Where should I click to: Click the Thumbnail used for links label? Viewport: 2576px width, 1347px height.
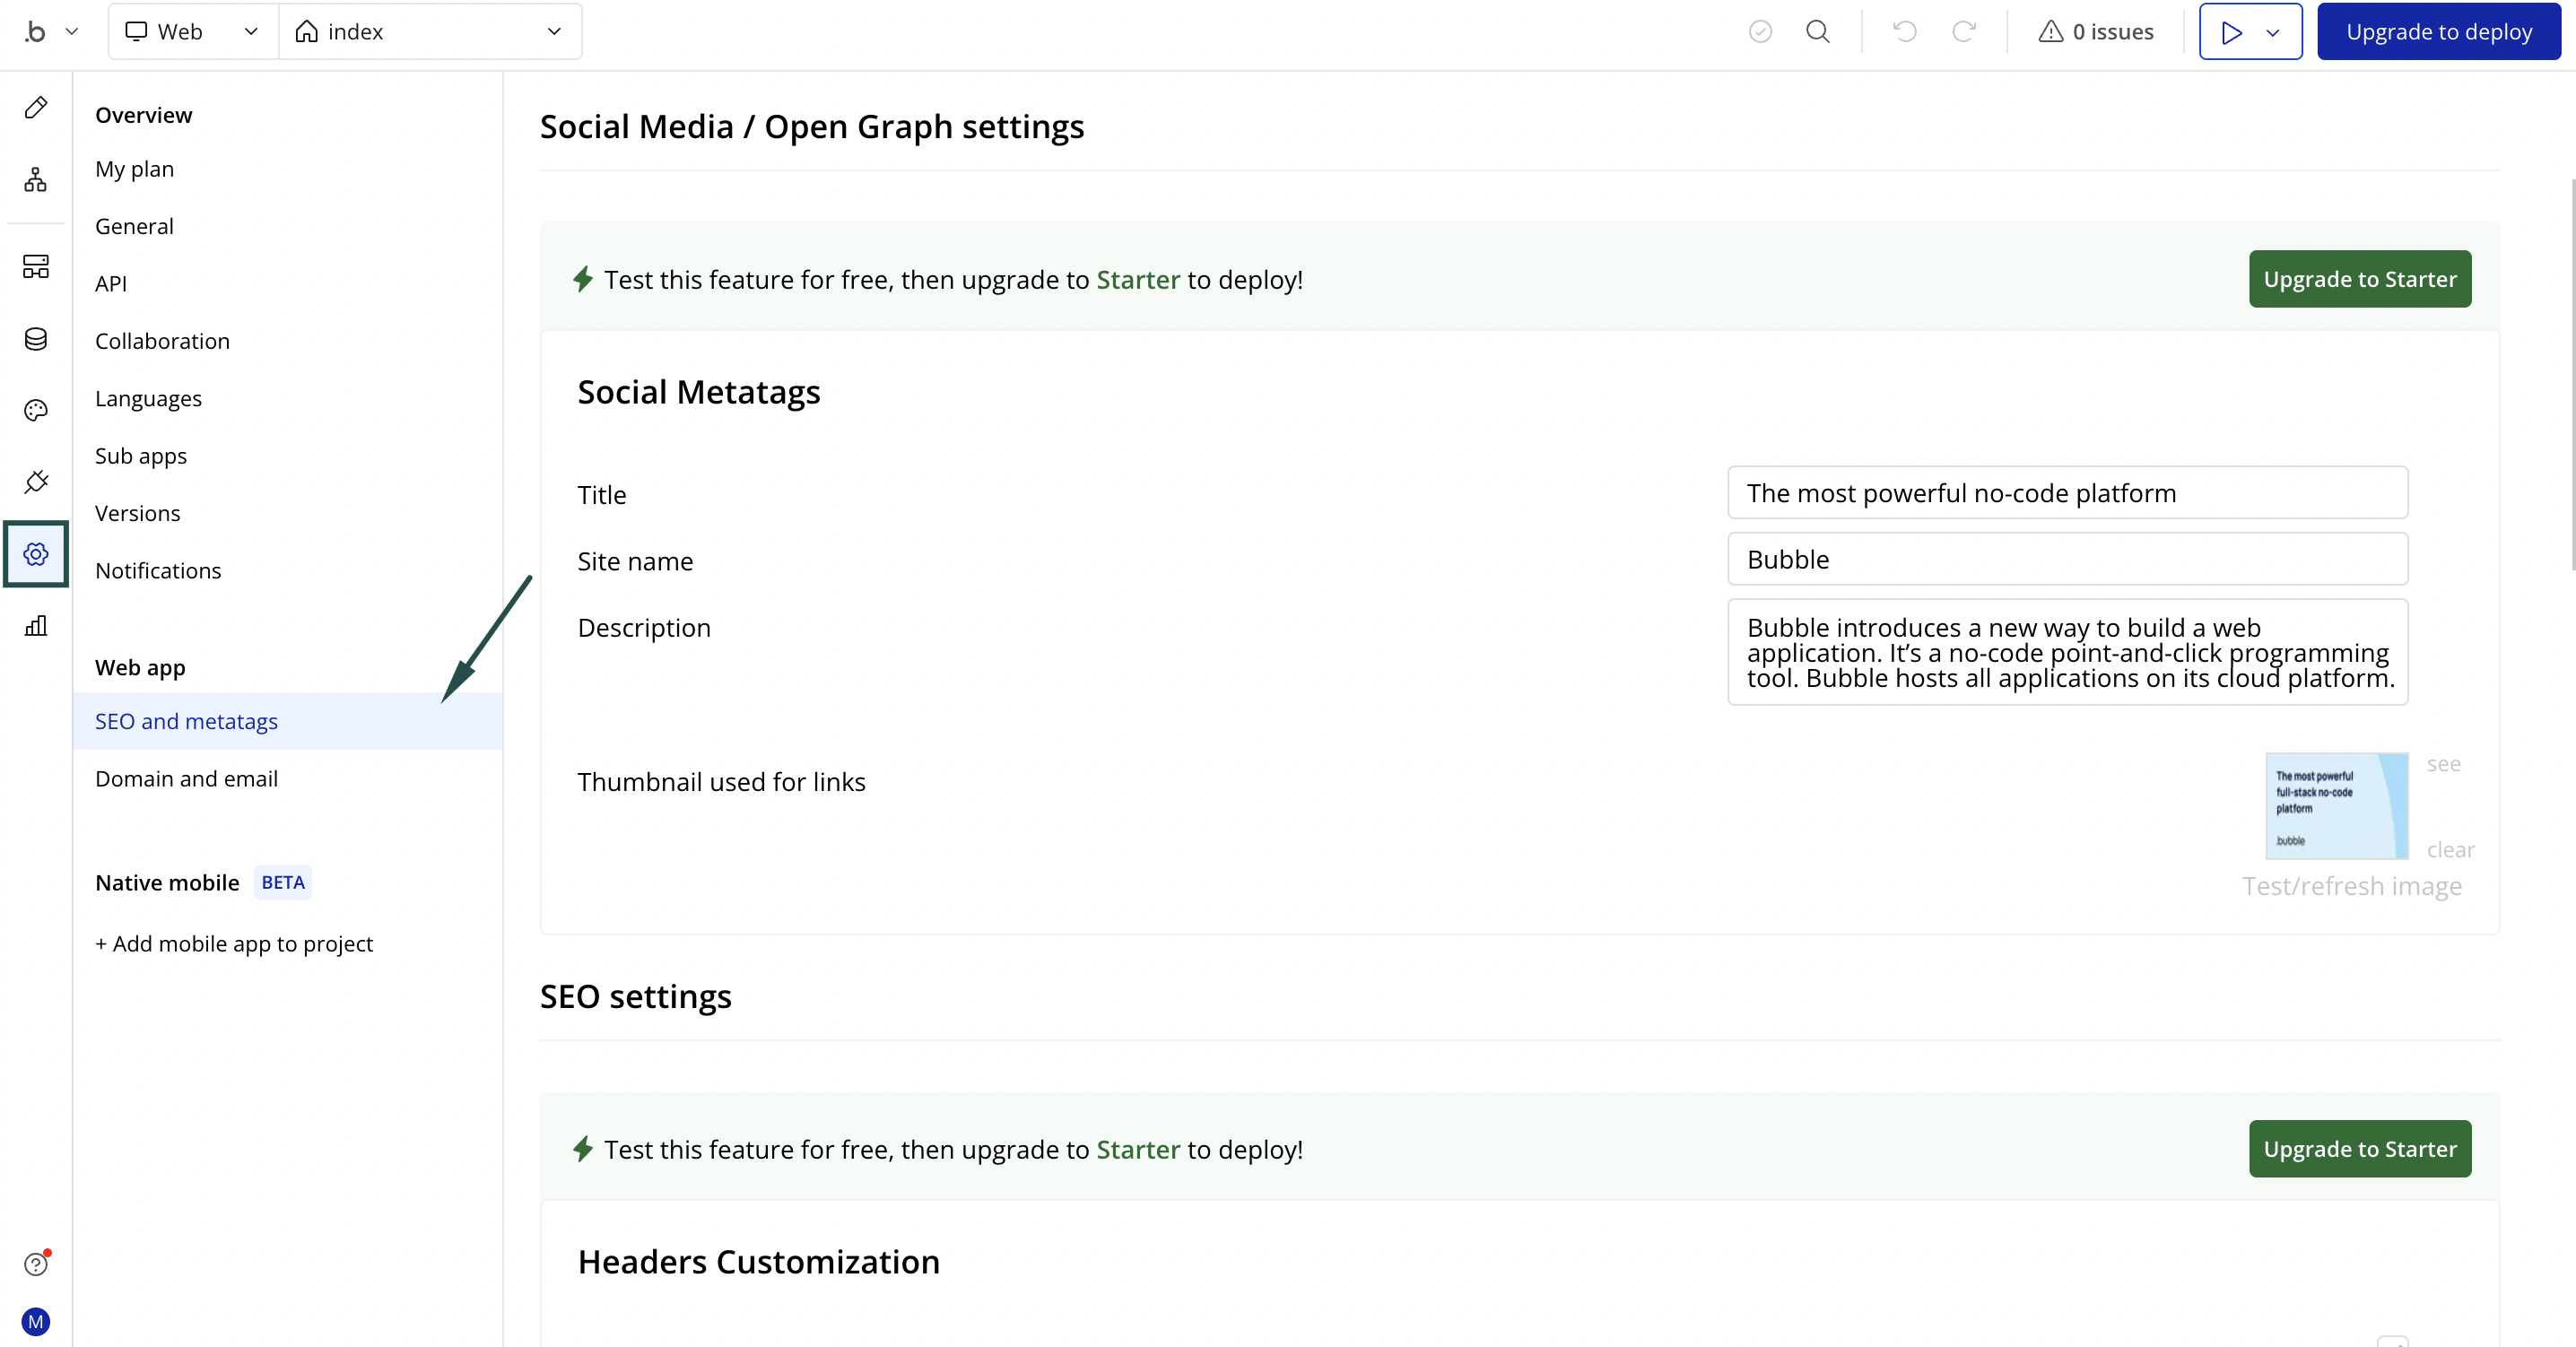(721, 782)
